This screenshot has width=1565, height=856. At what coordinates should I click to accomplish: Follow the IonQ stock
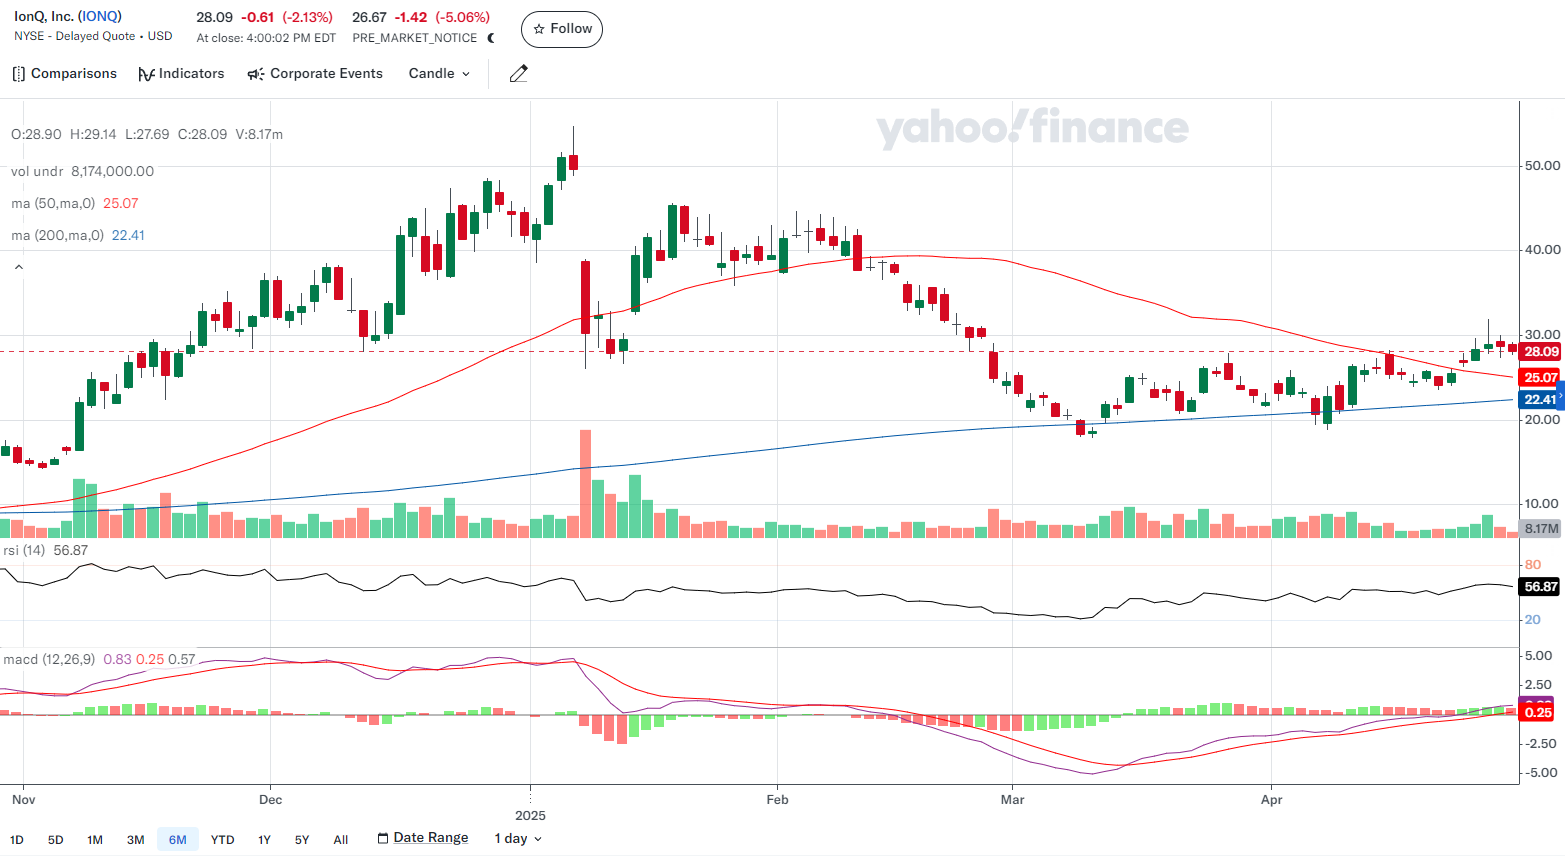tap(562, 29)
